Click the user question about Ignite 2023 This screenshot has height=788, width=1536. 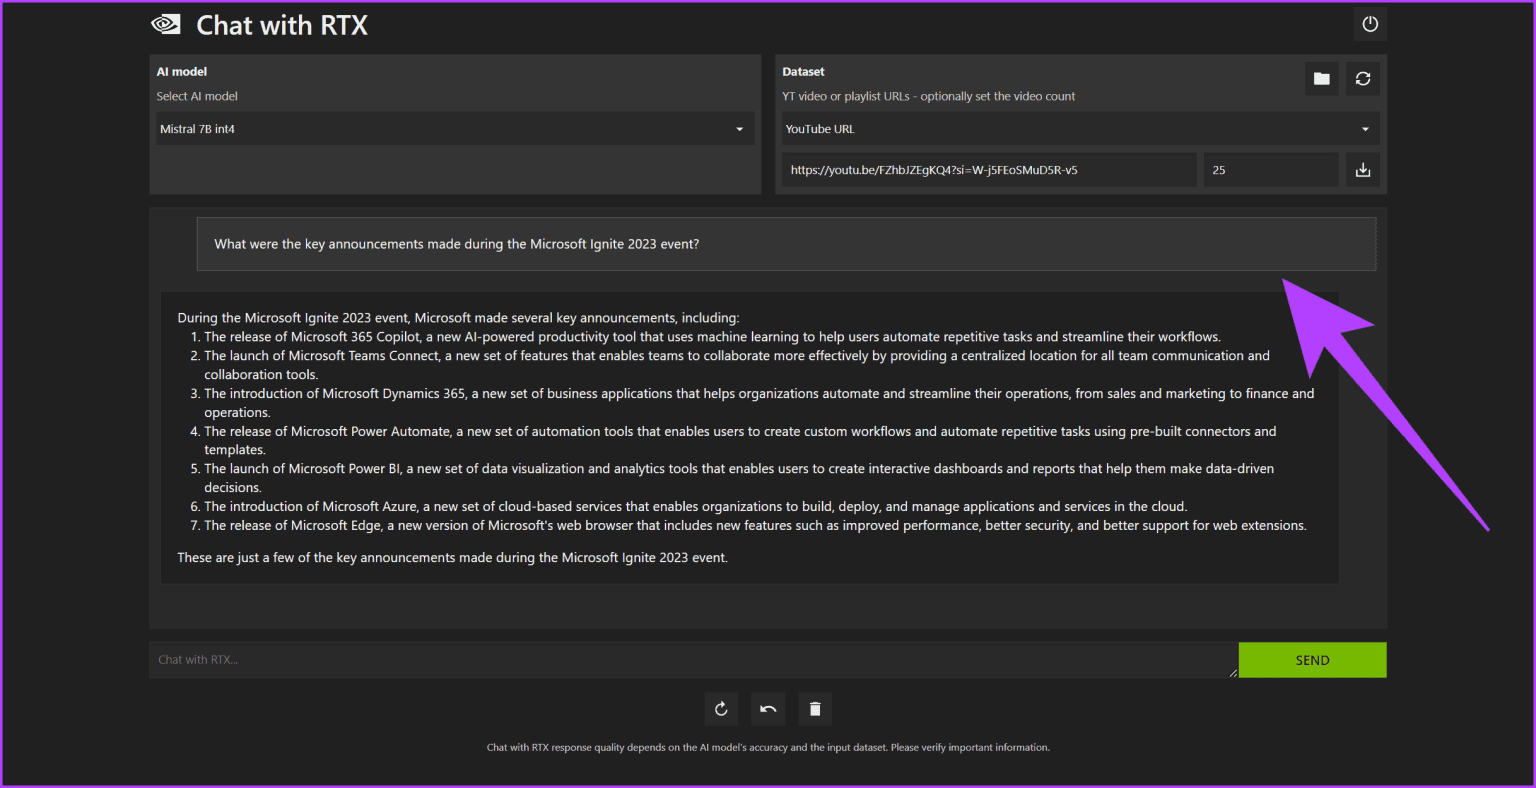(457, 244)
